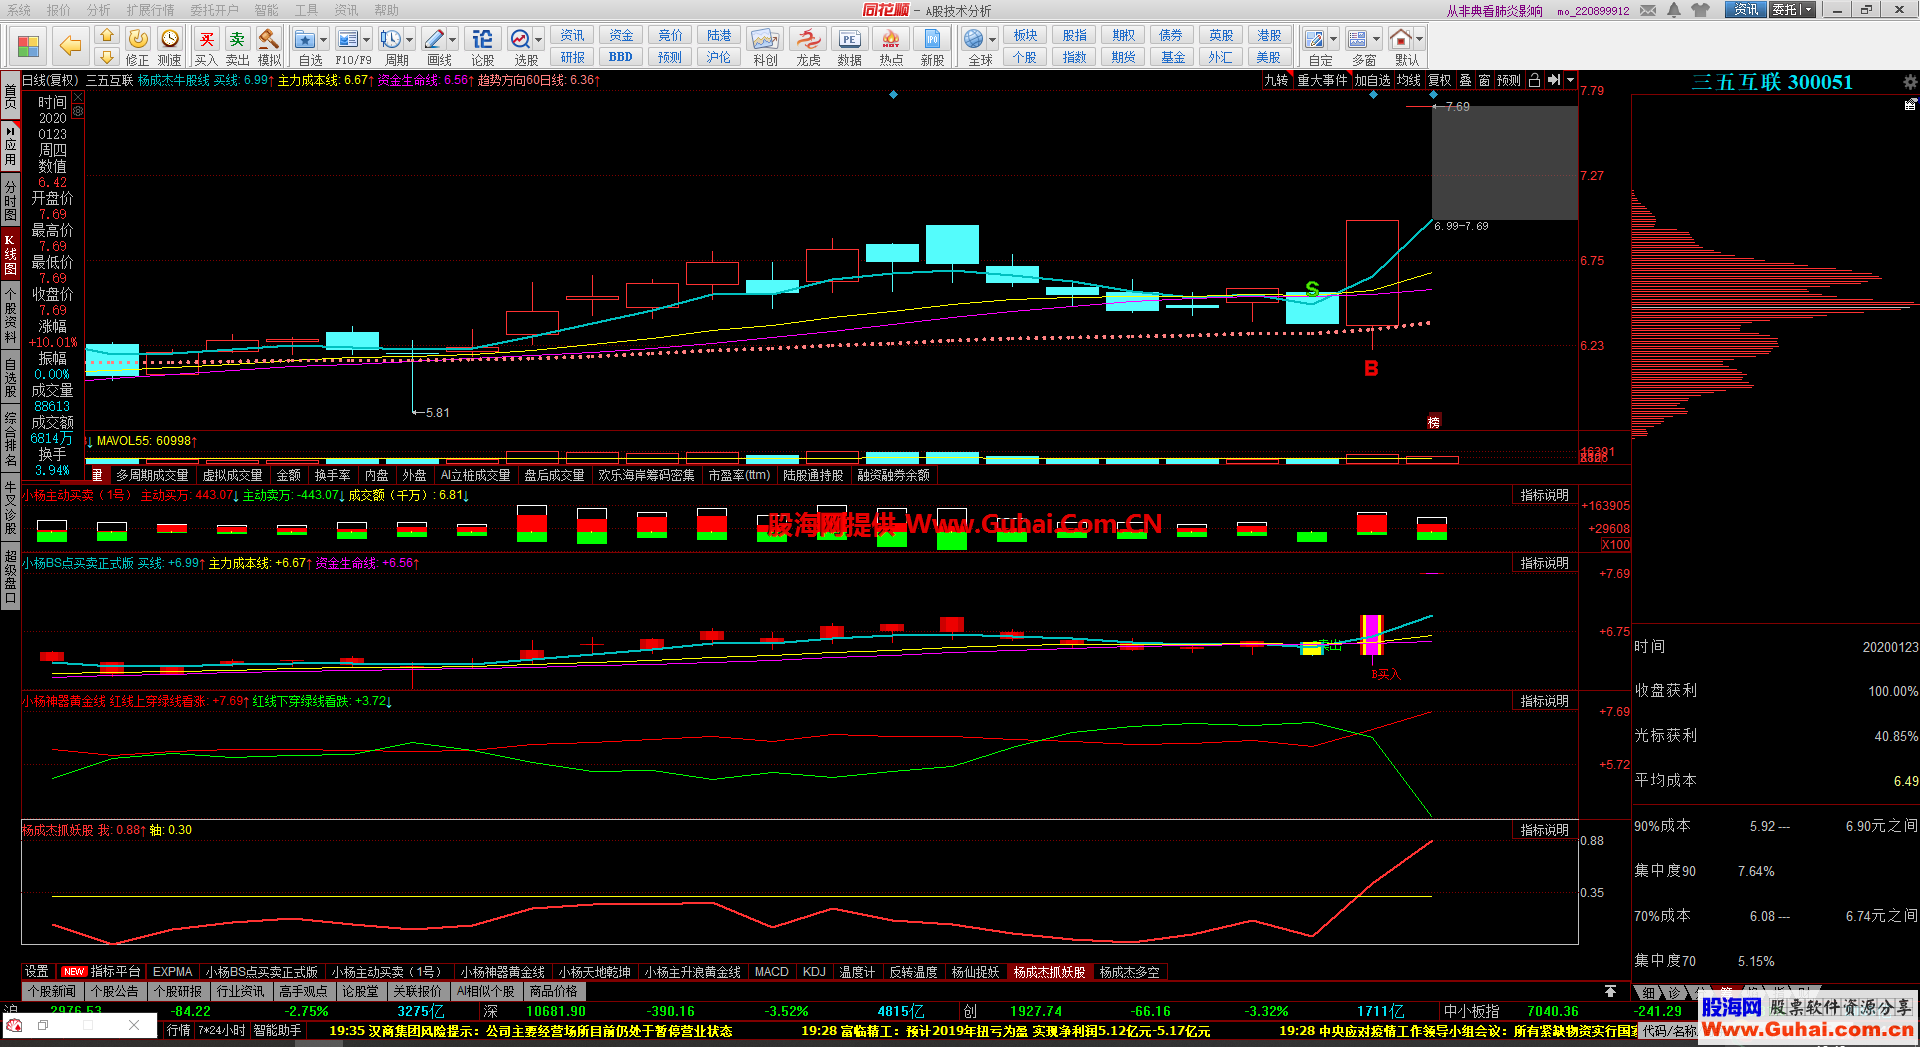Click the 三五互联 300051 stock title
The height and width of the screenshot is (1047, 1920).
click(1772, 82)
